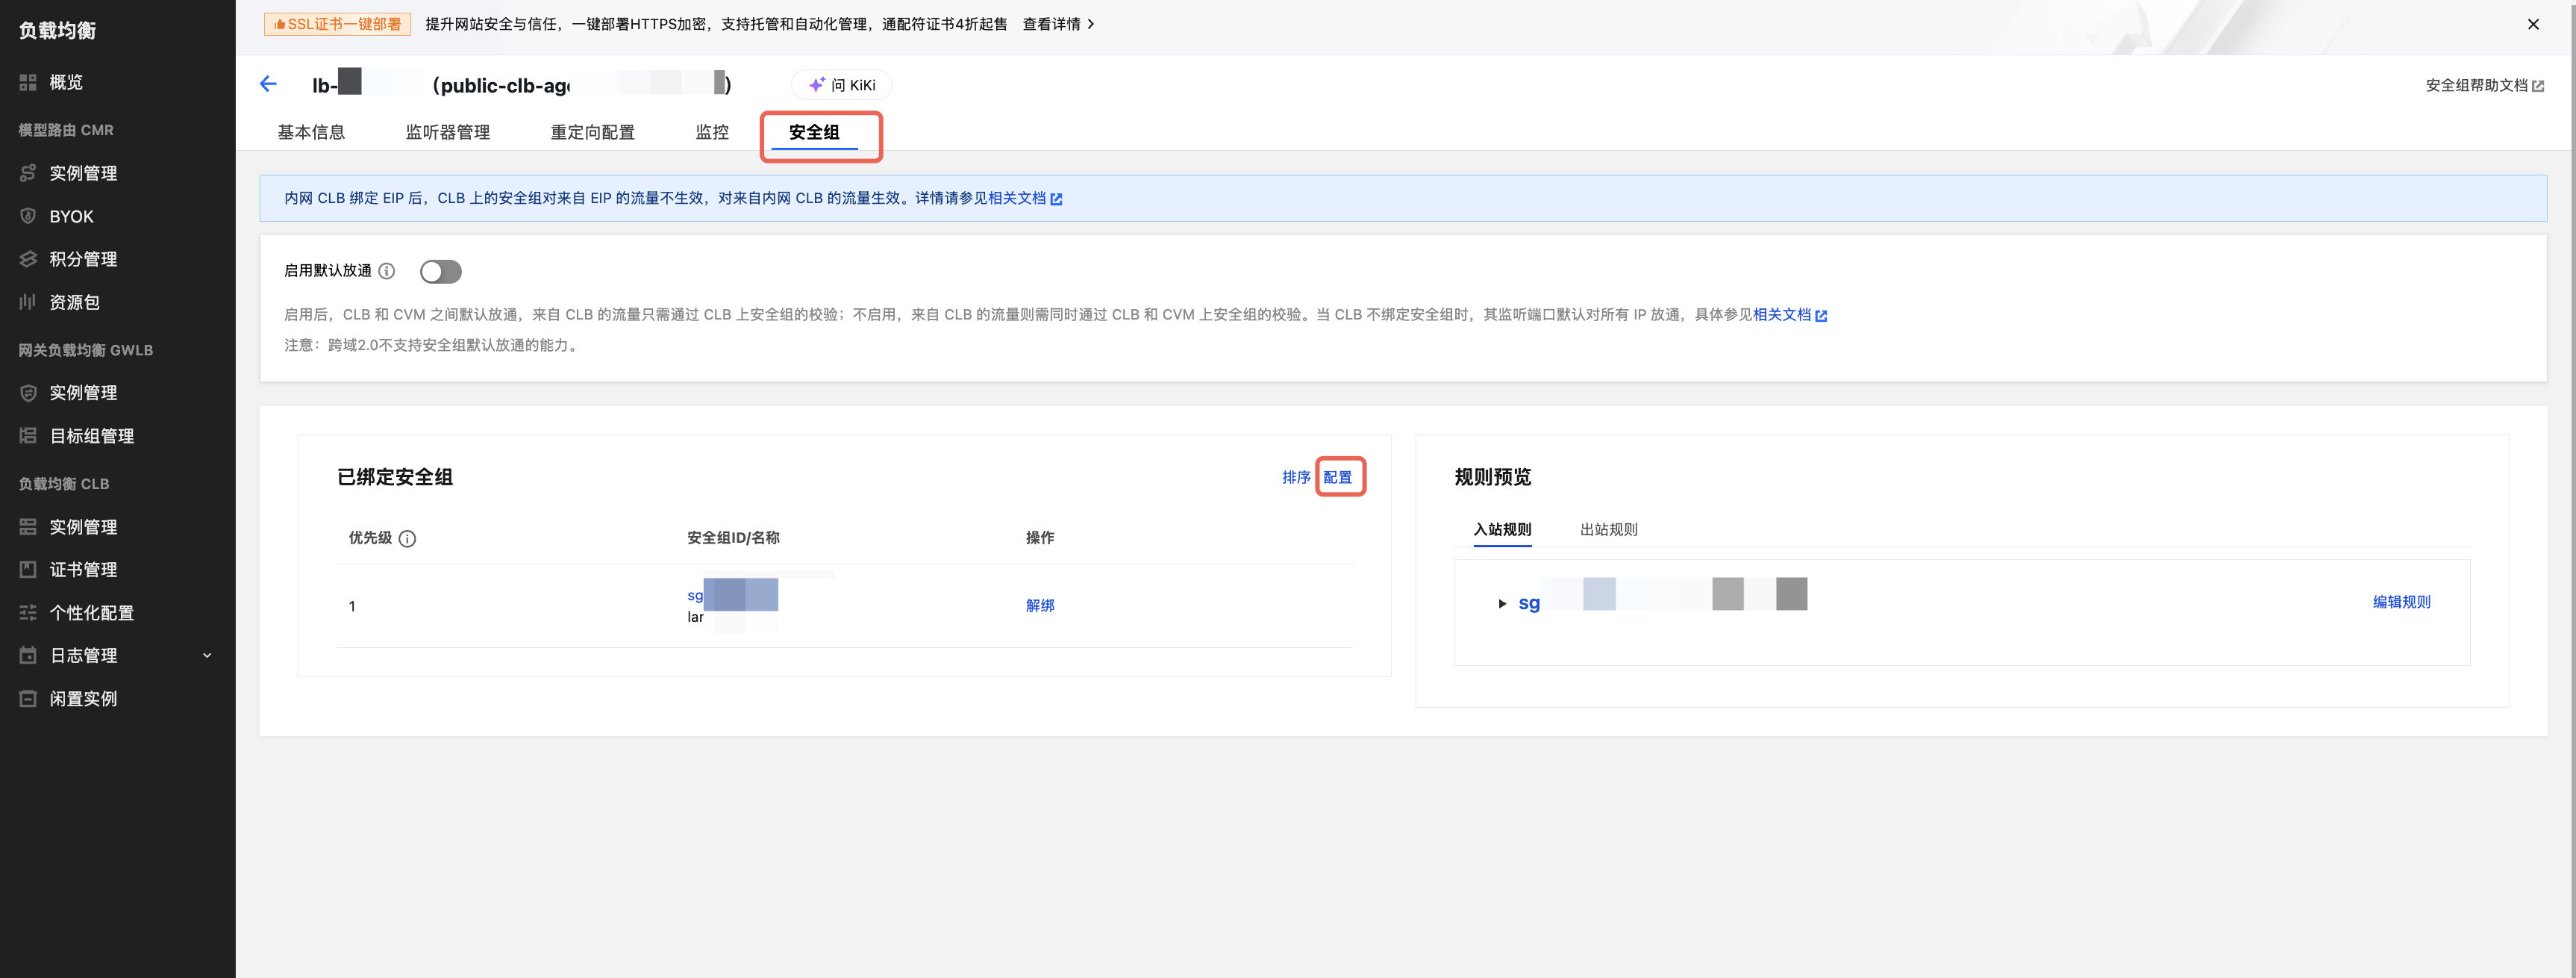Open 相关文档 link in the blue notice
The height and width of the screenshot is (978, 2576).
[x=1024, y=198]
